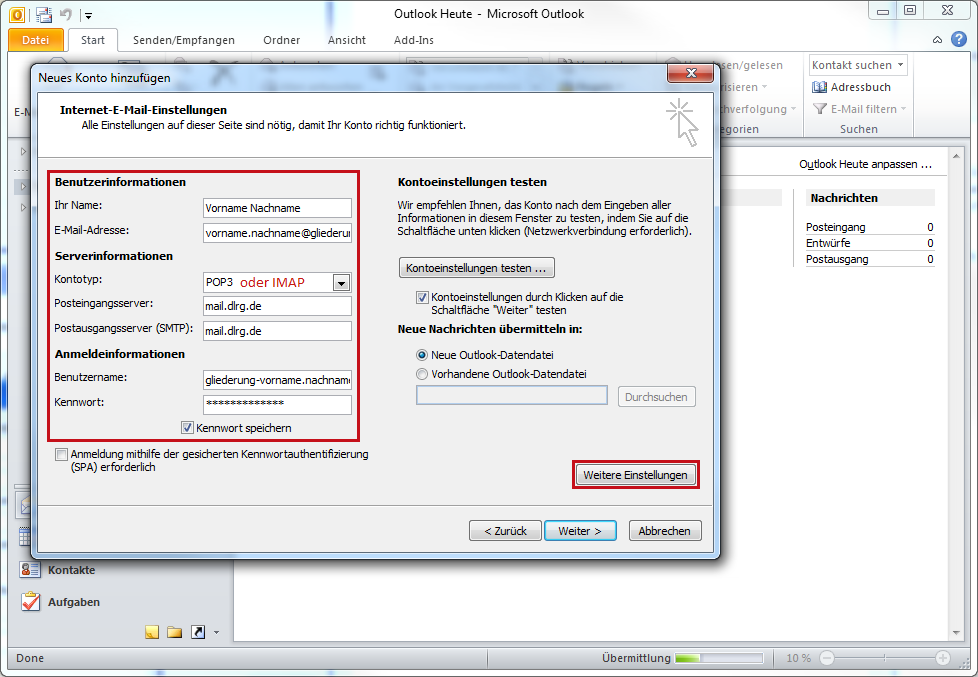978x677 pixels.
Task: Click the Postausgangsserver (SMTP) input field
Action: [x=277, y=331]
